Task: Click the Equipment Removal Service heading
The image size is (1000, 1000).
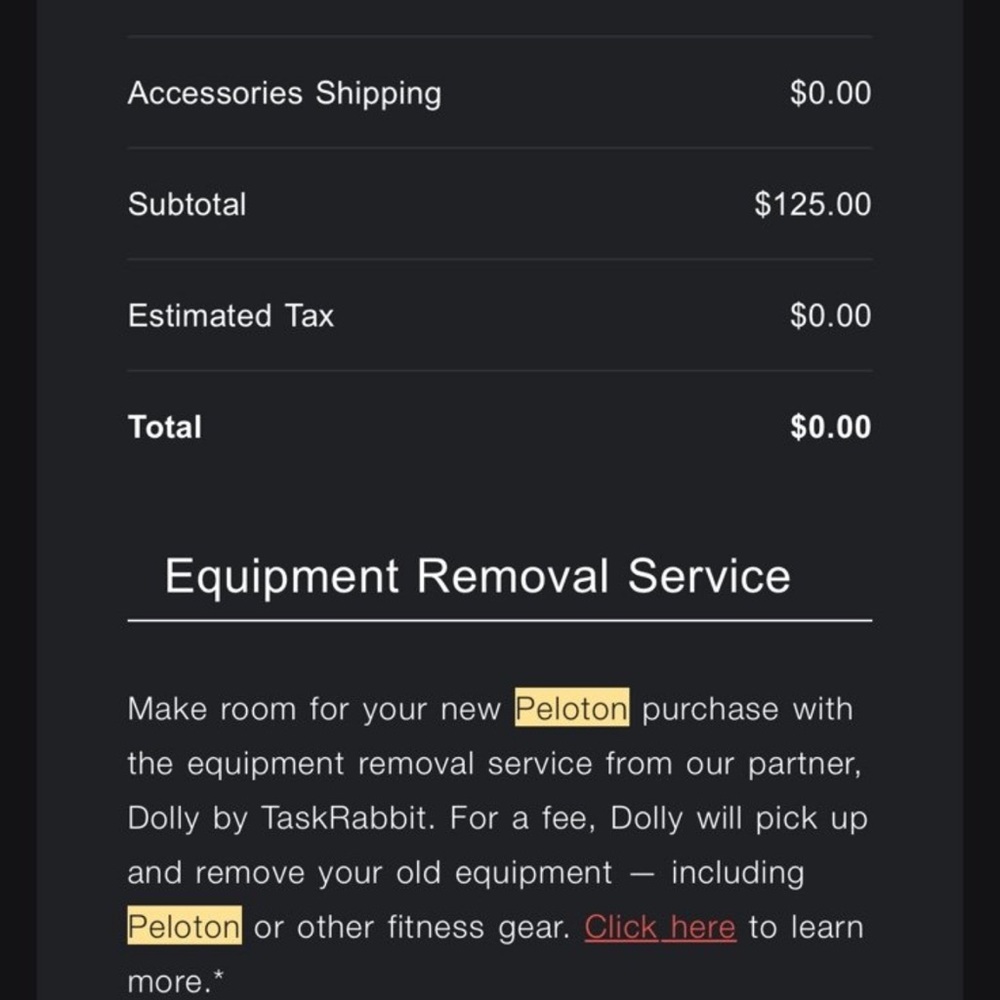Action: 477,576
